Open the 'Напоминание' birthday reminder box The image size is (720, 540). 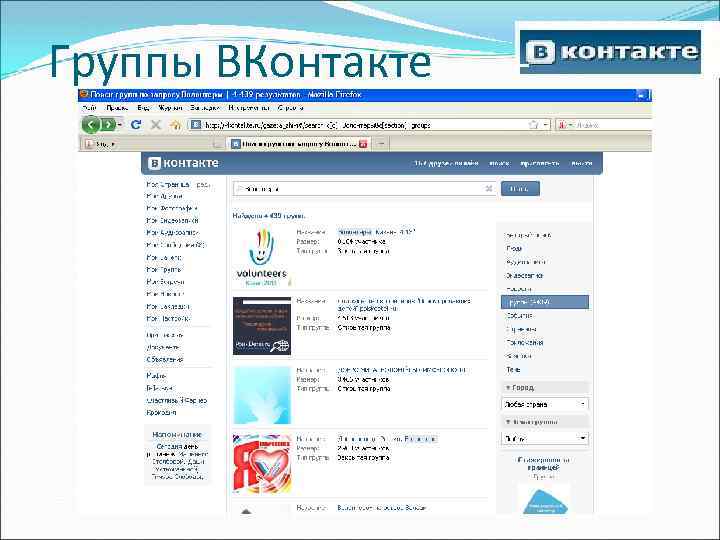click(x=177, y=456)
